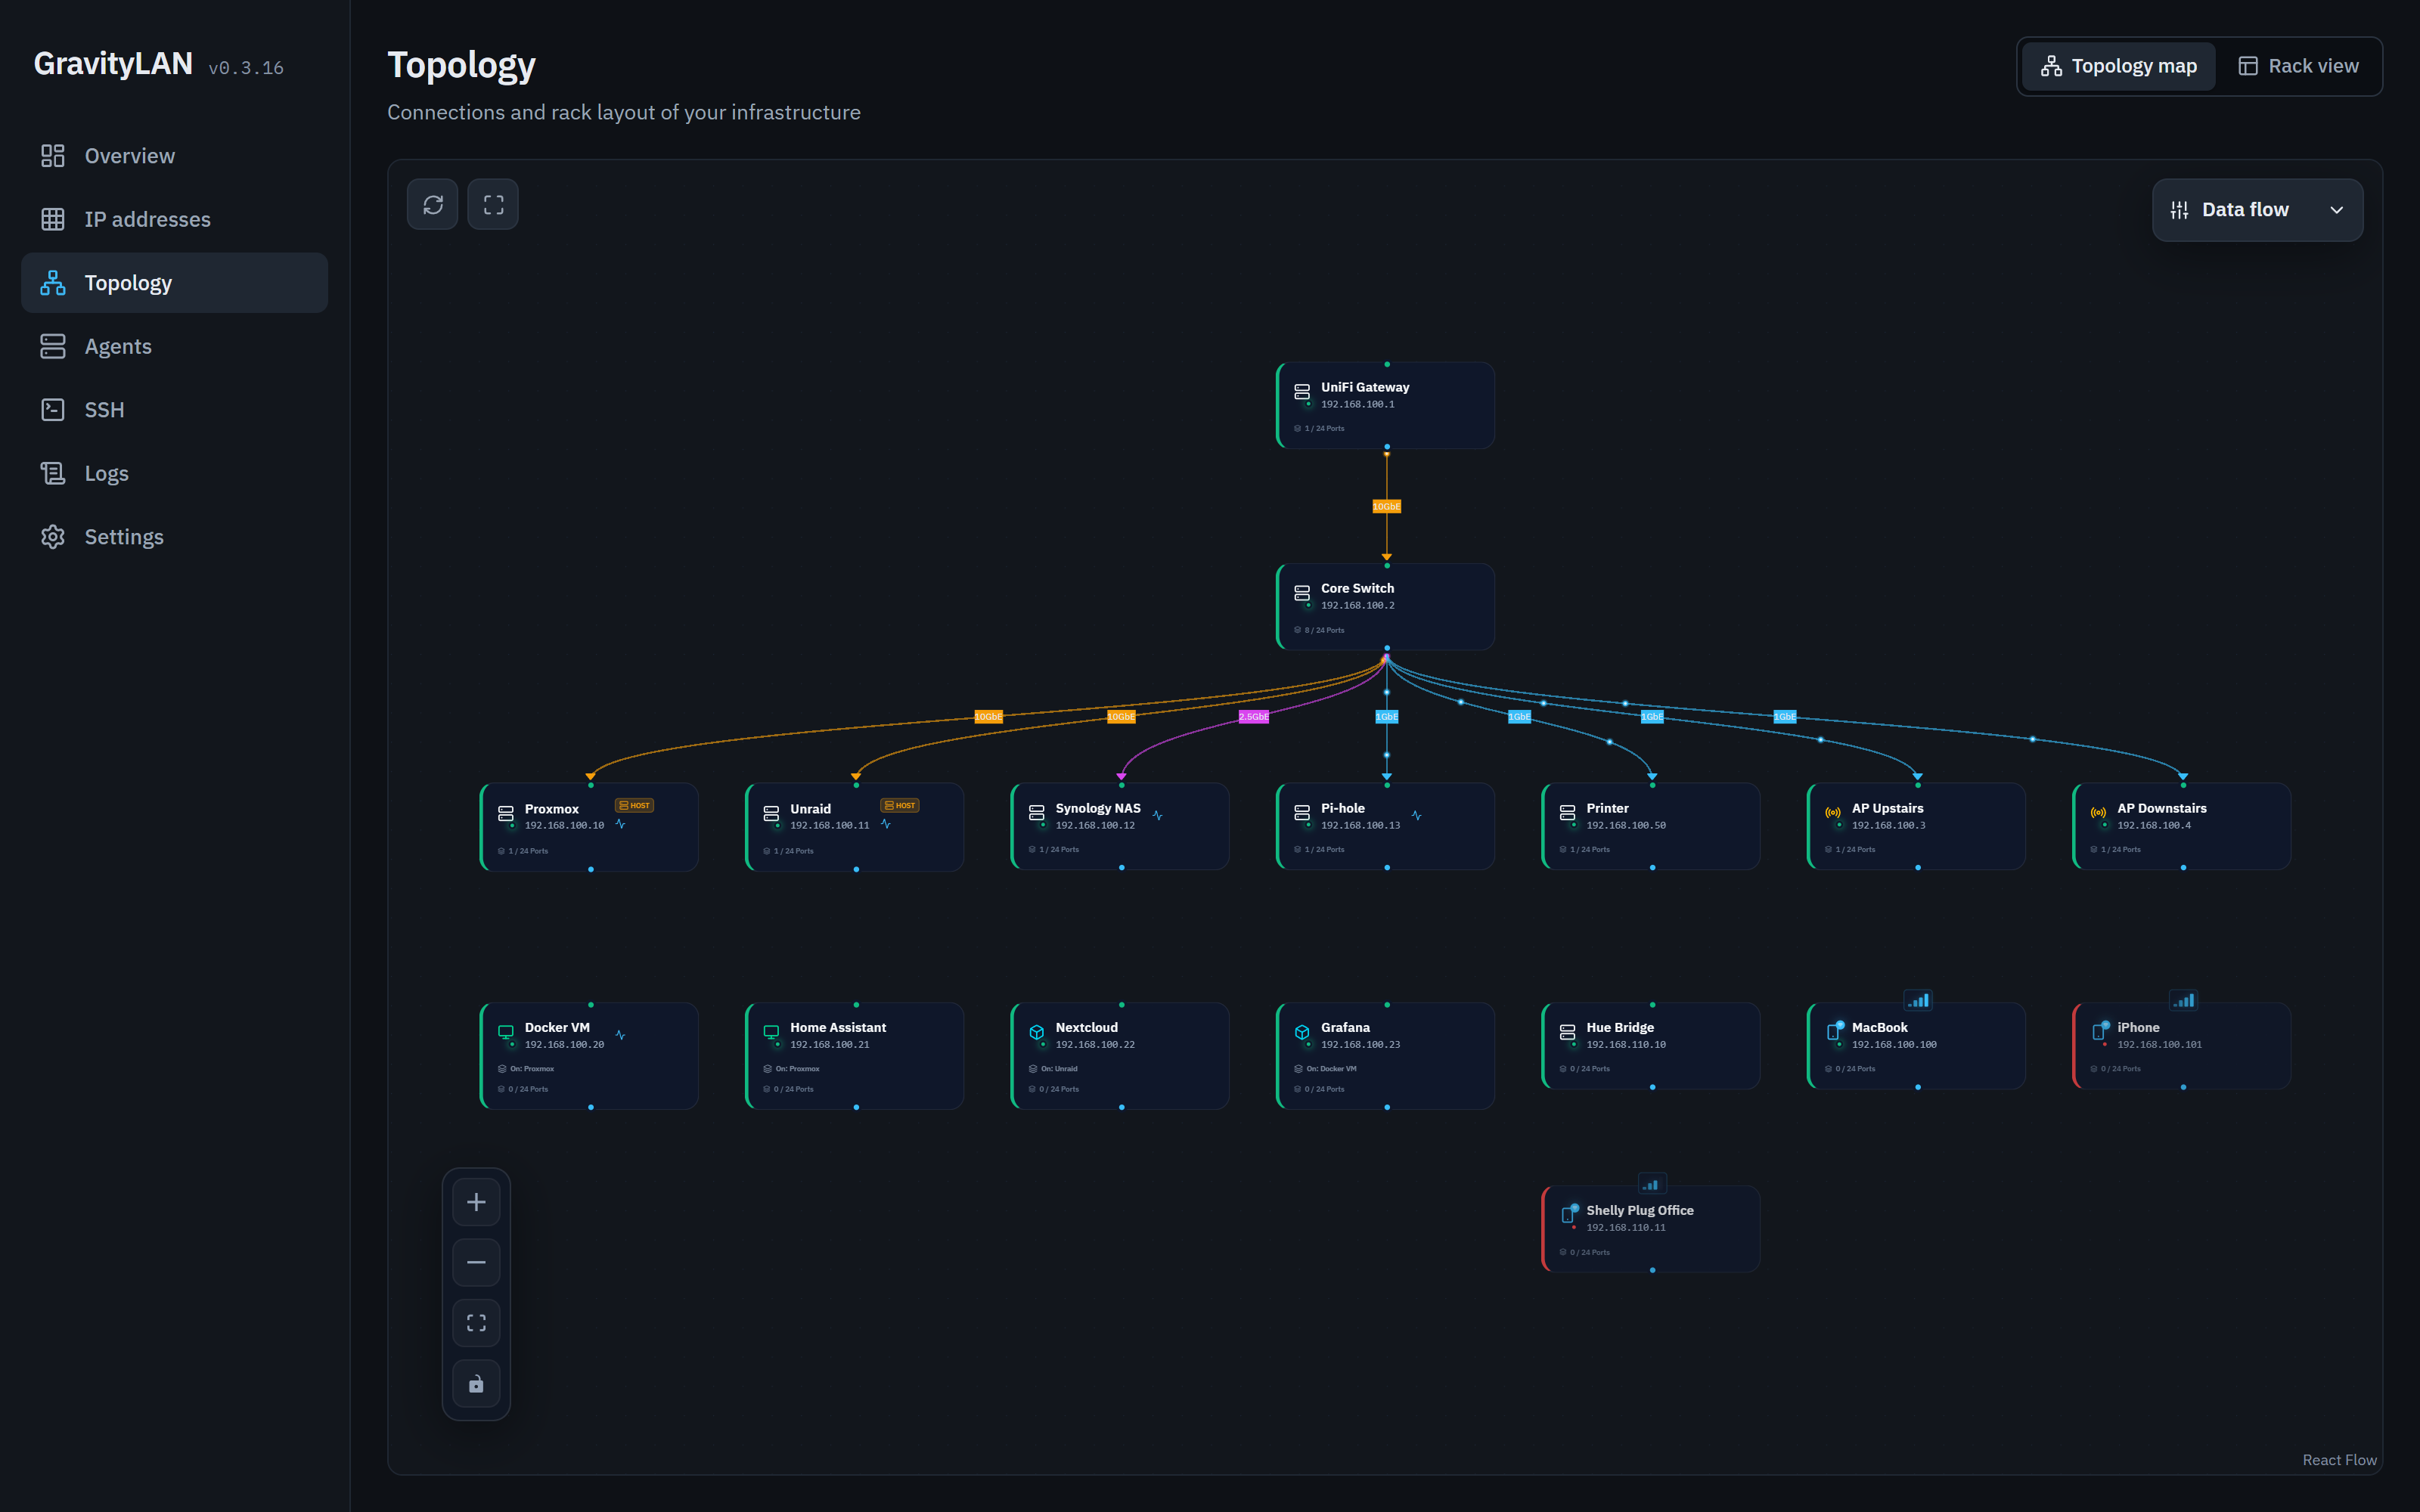Open Settings from the sidebar
Viewport: 2420px width, 1512px height.
coord(174,537)
